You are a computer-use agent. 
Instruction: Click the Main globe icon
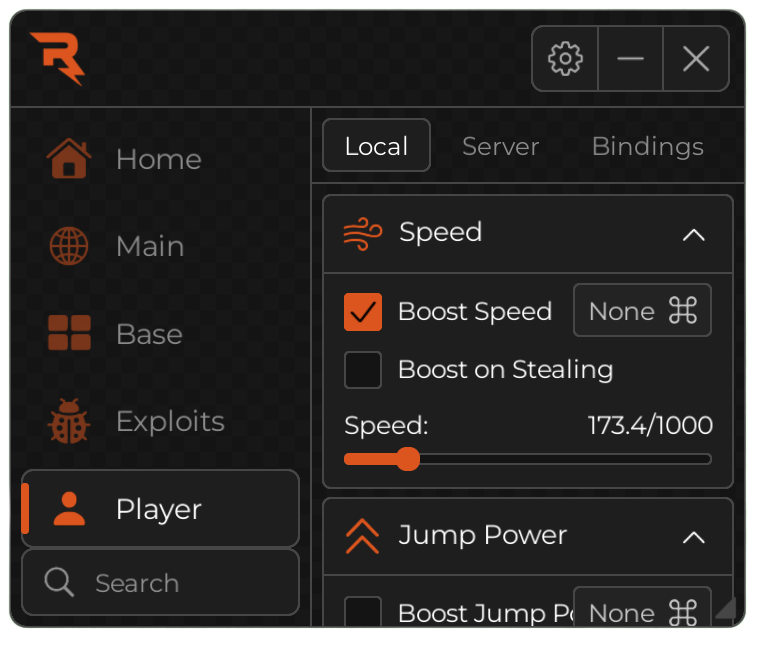[69, 246]
